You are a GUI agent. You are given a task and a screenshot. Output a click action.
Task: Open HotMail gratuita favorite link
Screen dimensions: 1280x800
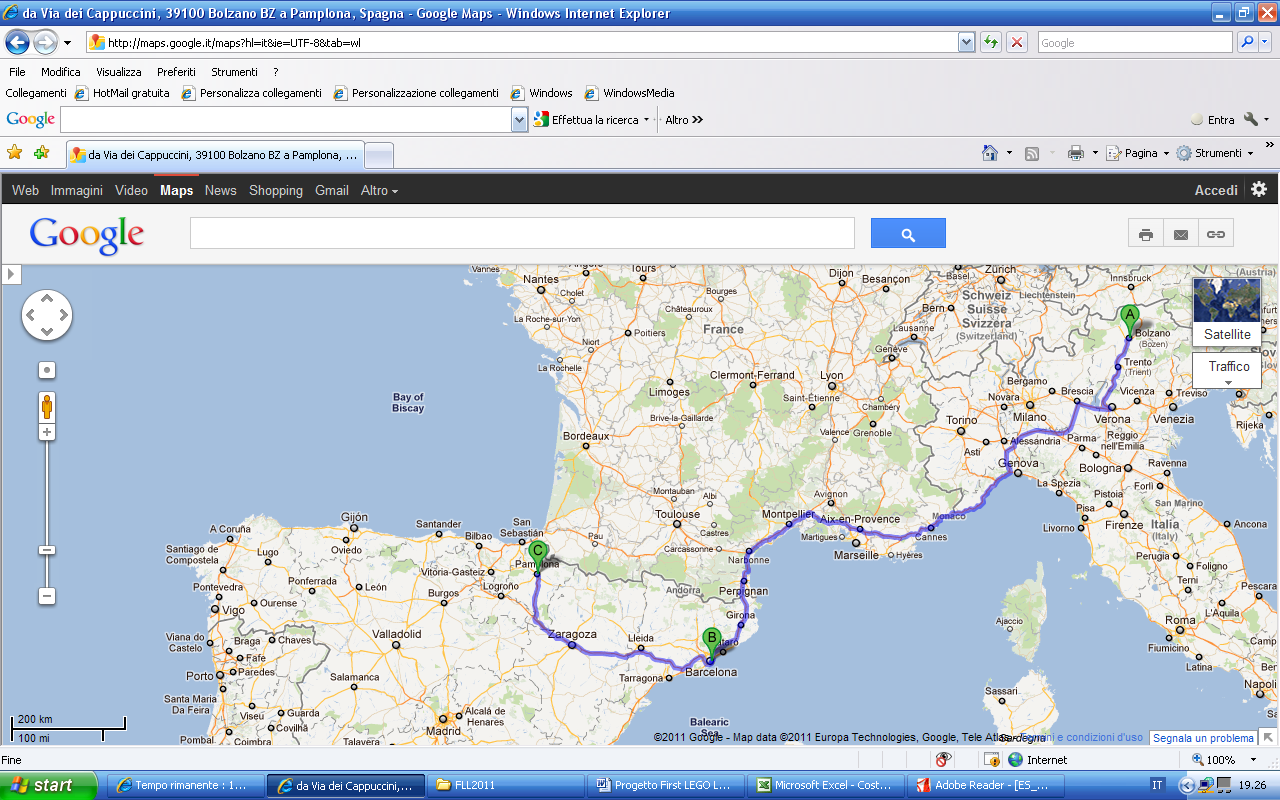coord(122,93)
